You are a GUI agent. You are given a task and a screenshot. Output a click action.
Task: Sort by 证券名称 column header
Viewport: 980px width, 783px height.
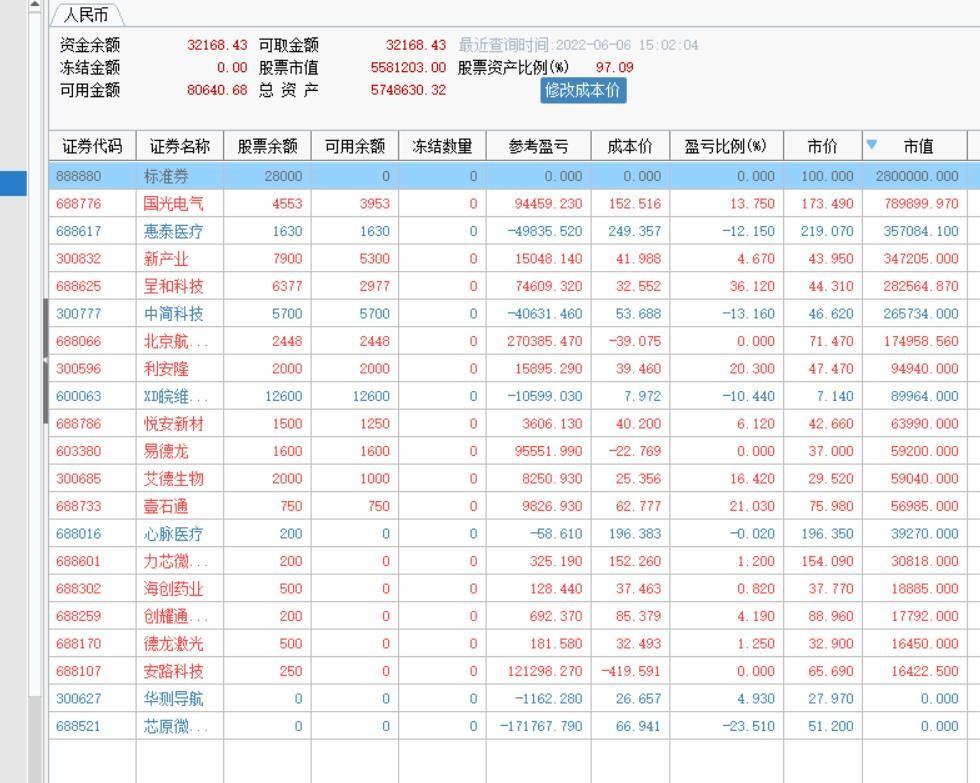pos(179,146)
